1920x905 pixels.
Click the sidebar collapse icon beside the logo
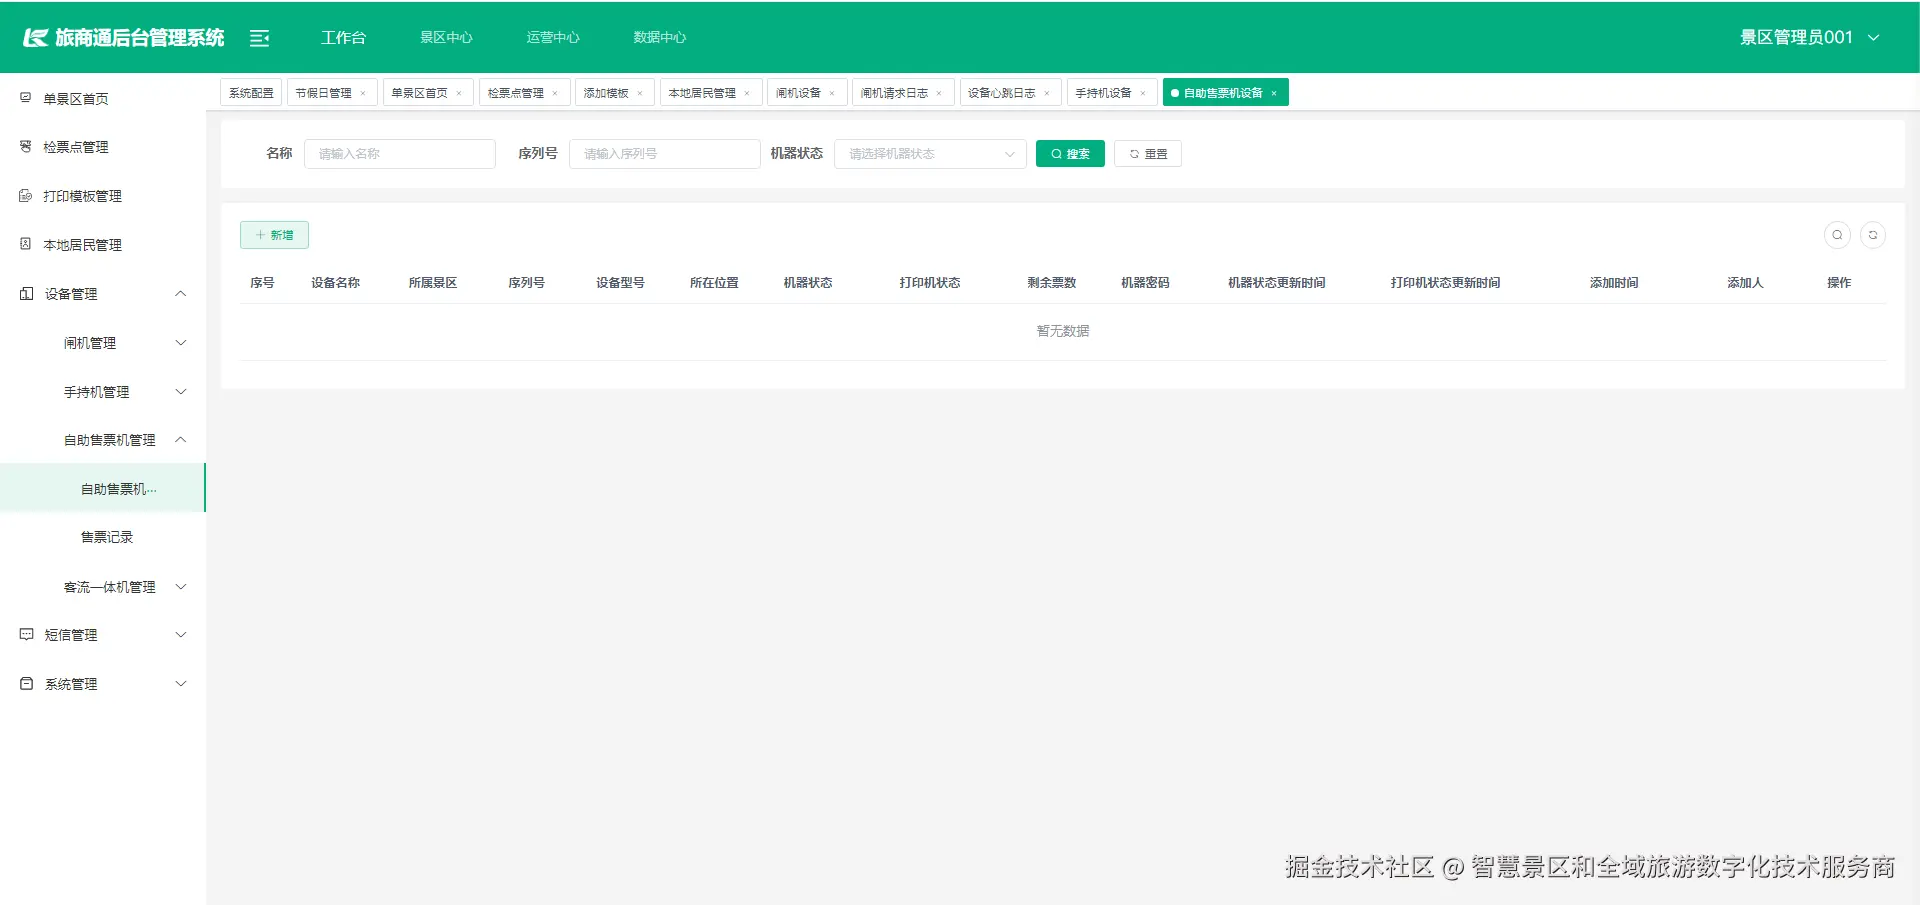tap(260, 37)
